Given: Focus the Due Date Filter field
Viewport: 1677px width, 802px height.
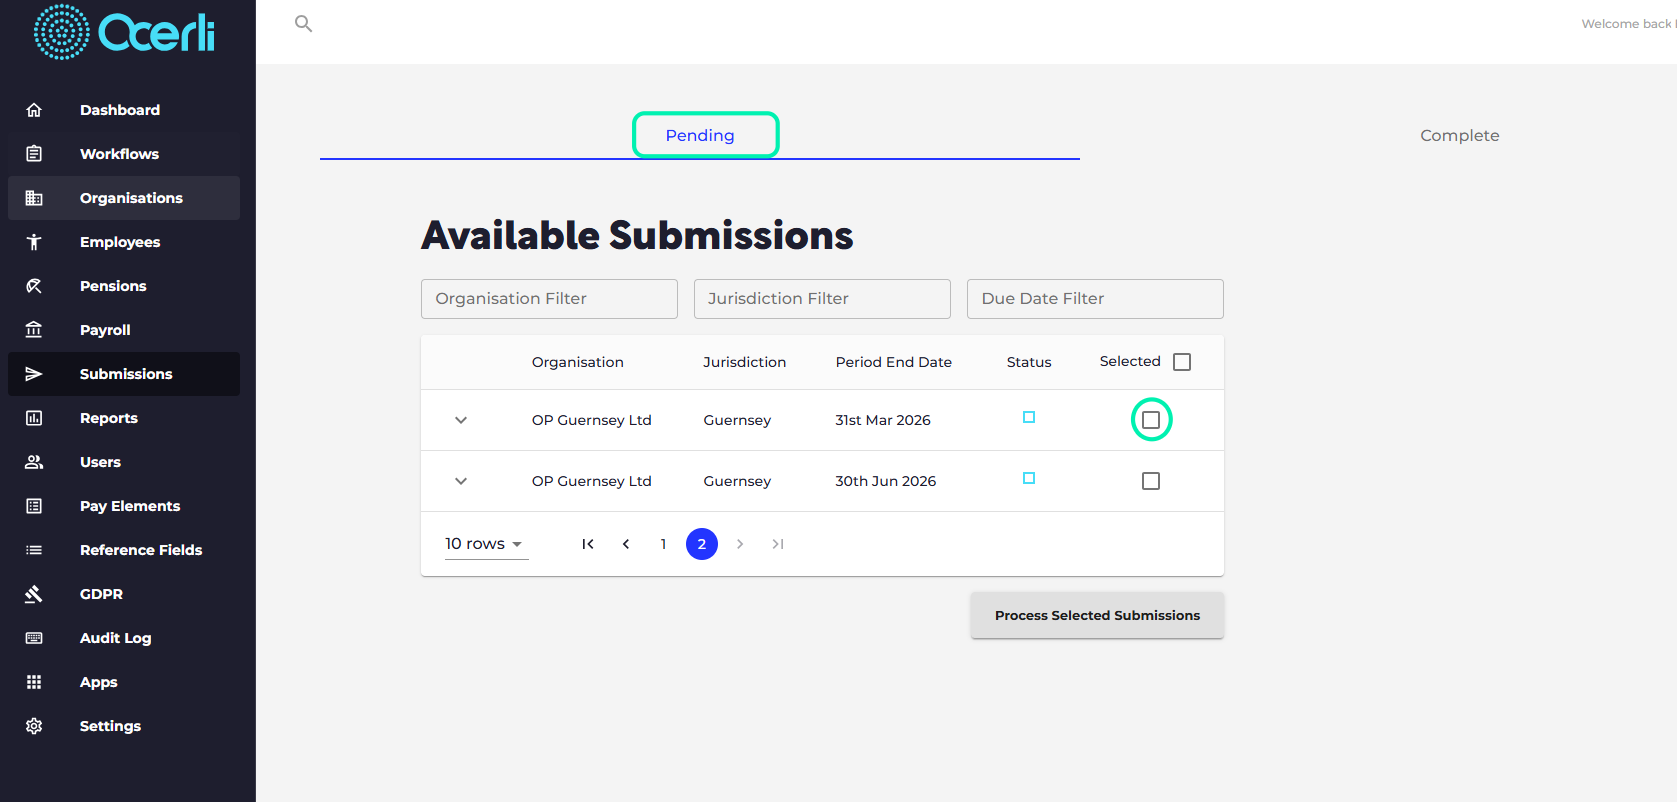Looking at the screenshot, I should click(x=1095, y=299).
